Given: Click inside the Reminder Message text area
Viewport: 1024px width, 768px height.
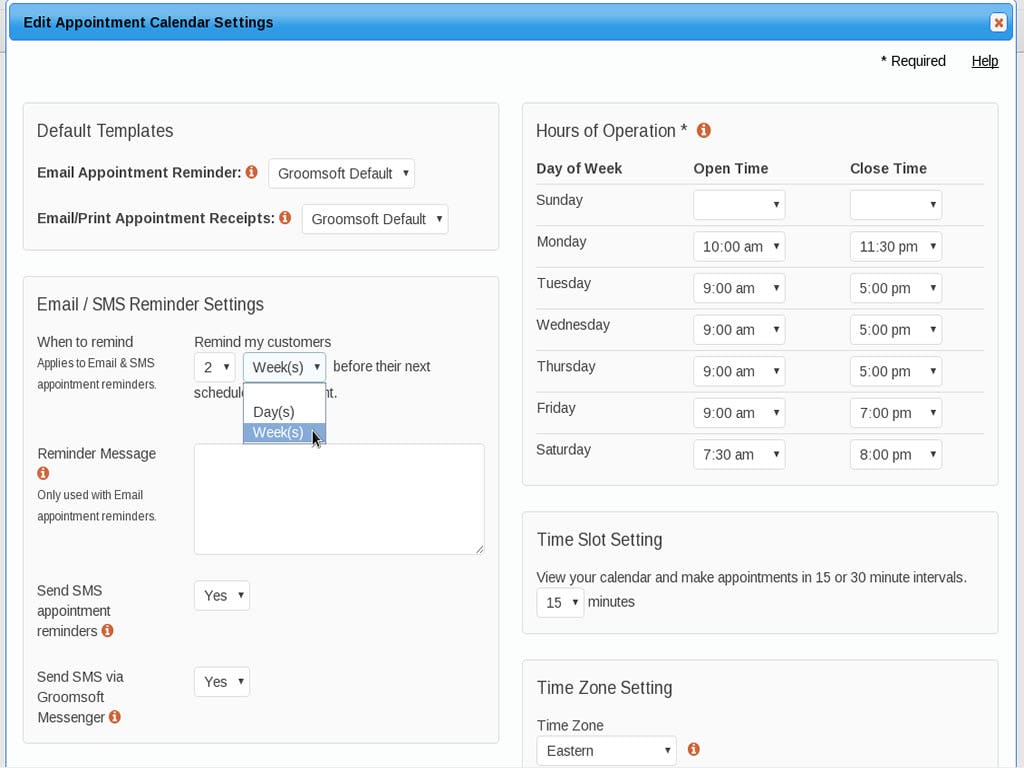Looking at the screenshot, I should pyautogui.click(x=338, y=497).
